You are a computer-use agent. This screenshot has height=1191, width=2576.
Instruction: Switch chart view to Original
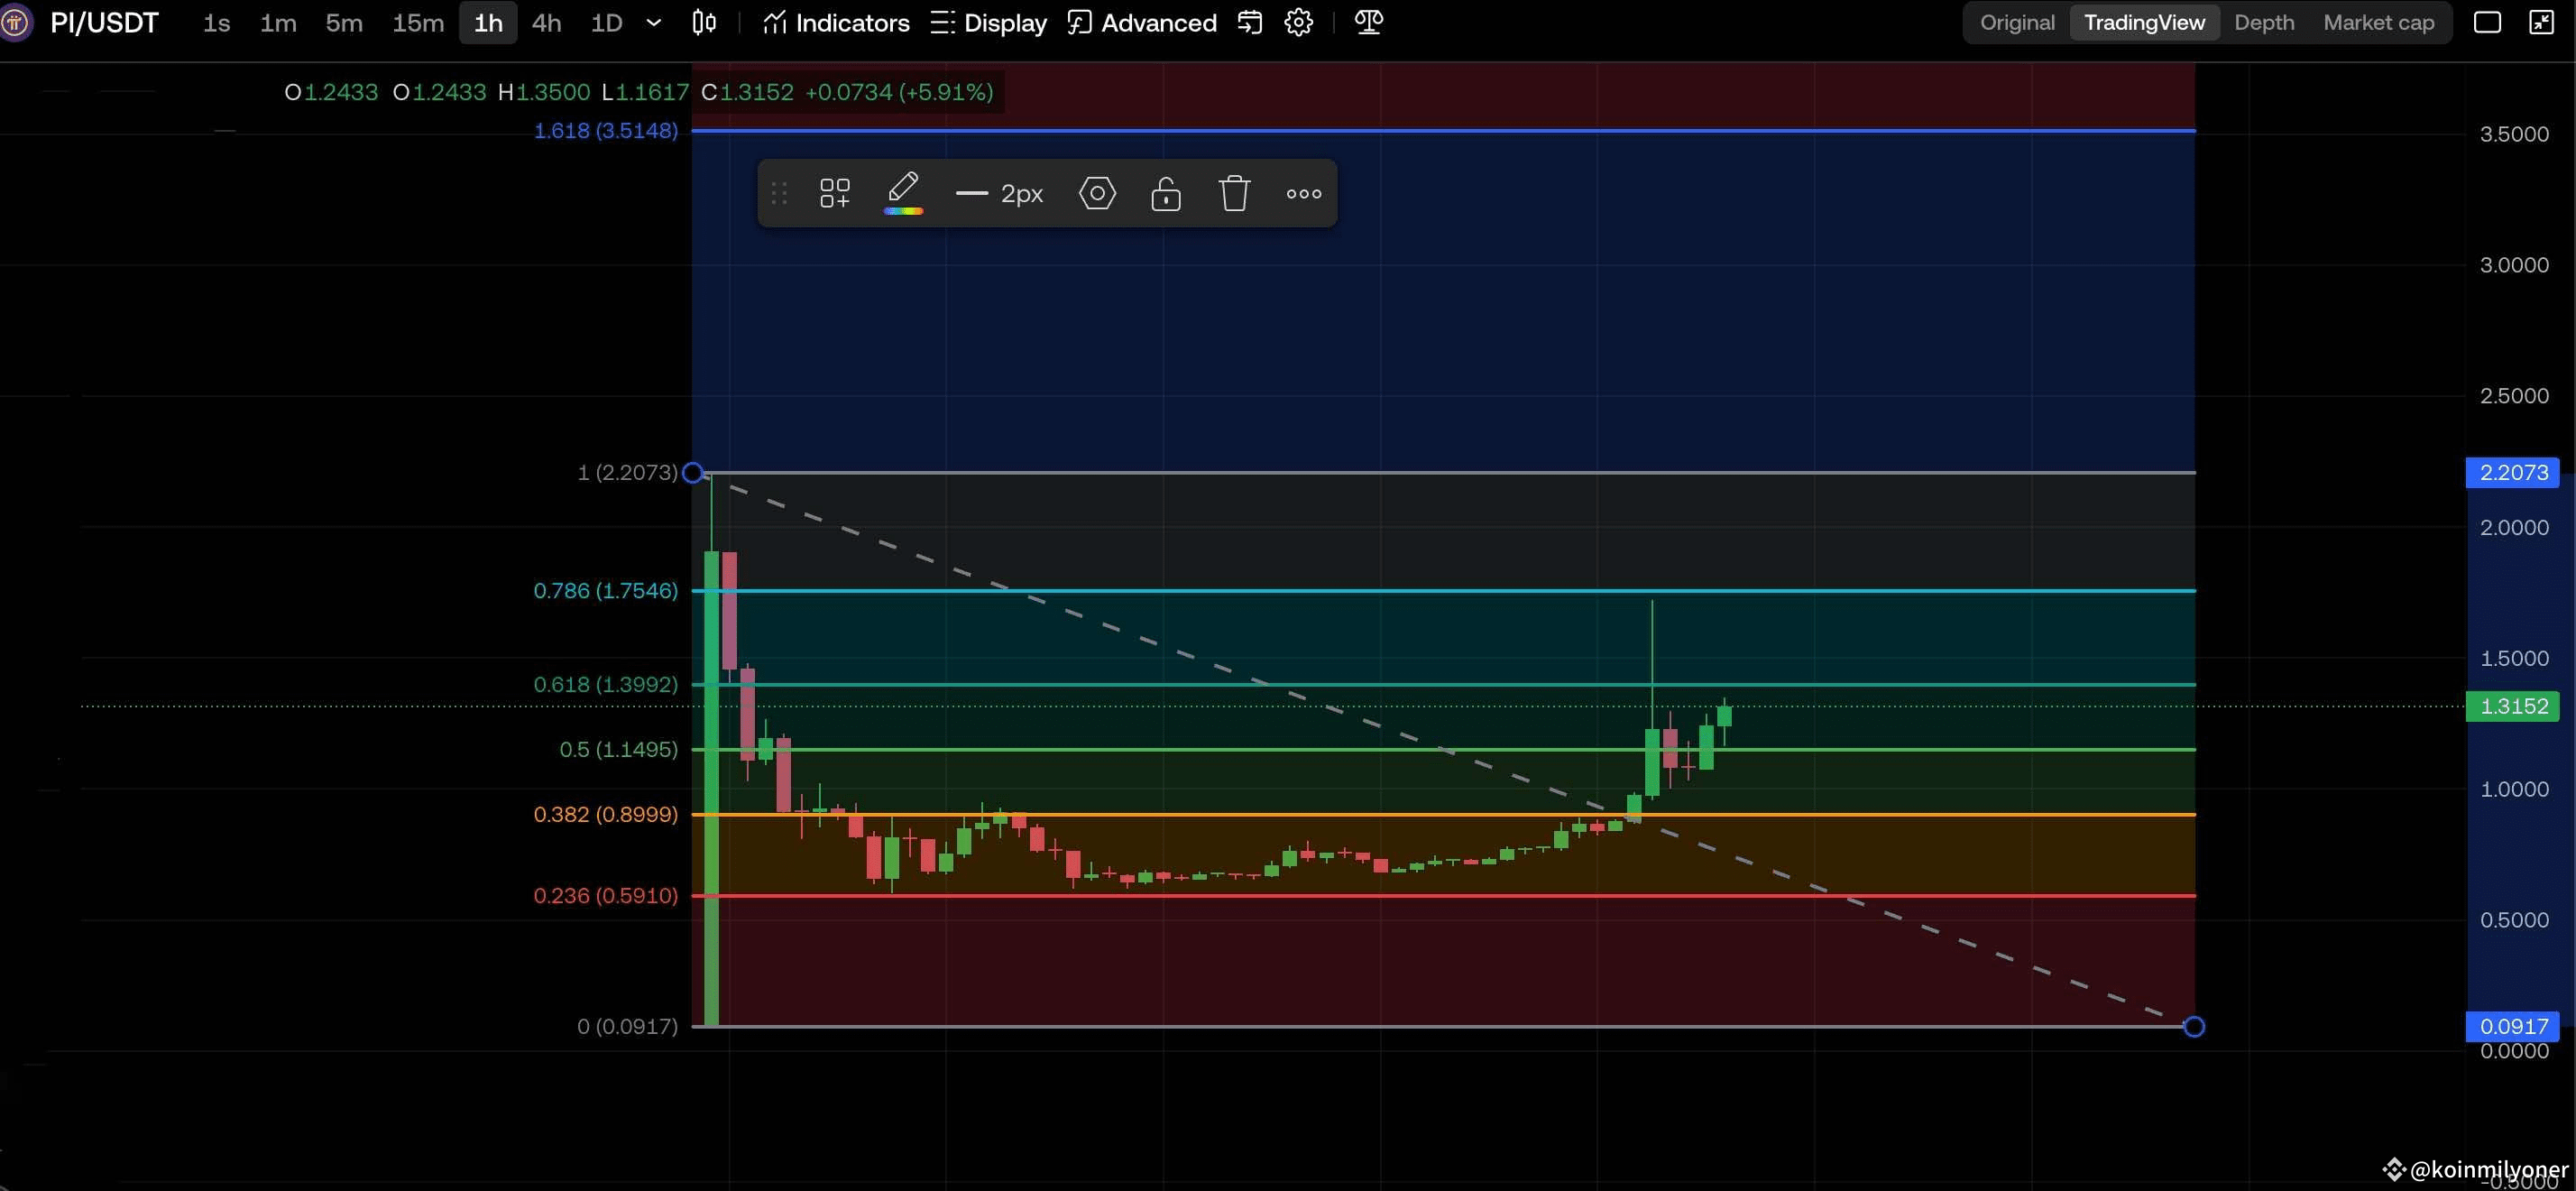(x=2016, y=22)
